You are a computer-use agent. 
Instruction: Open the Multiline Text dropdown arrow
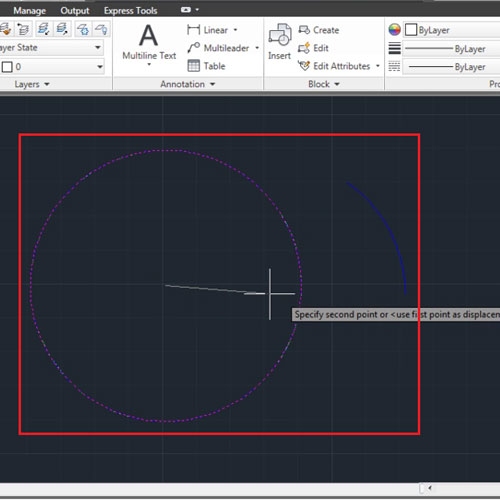click(x=149, y=64)
